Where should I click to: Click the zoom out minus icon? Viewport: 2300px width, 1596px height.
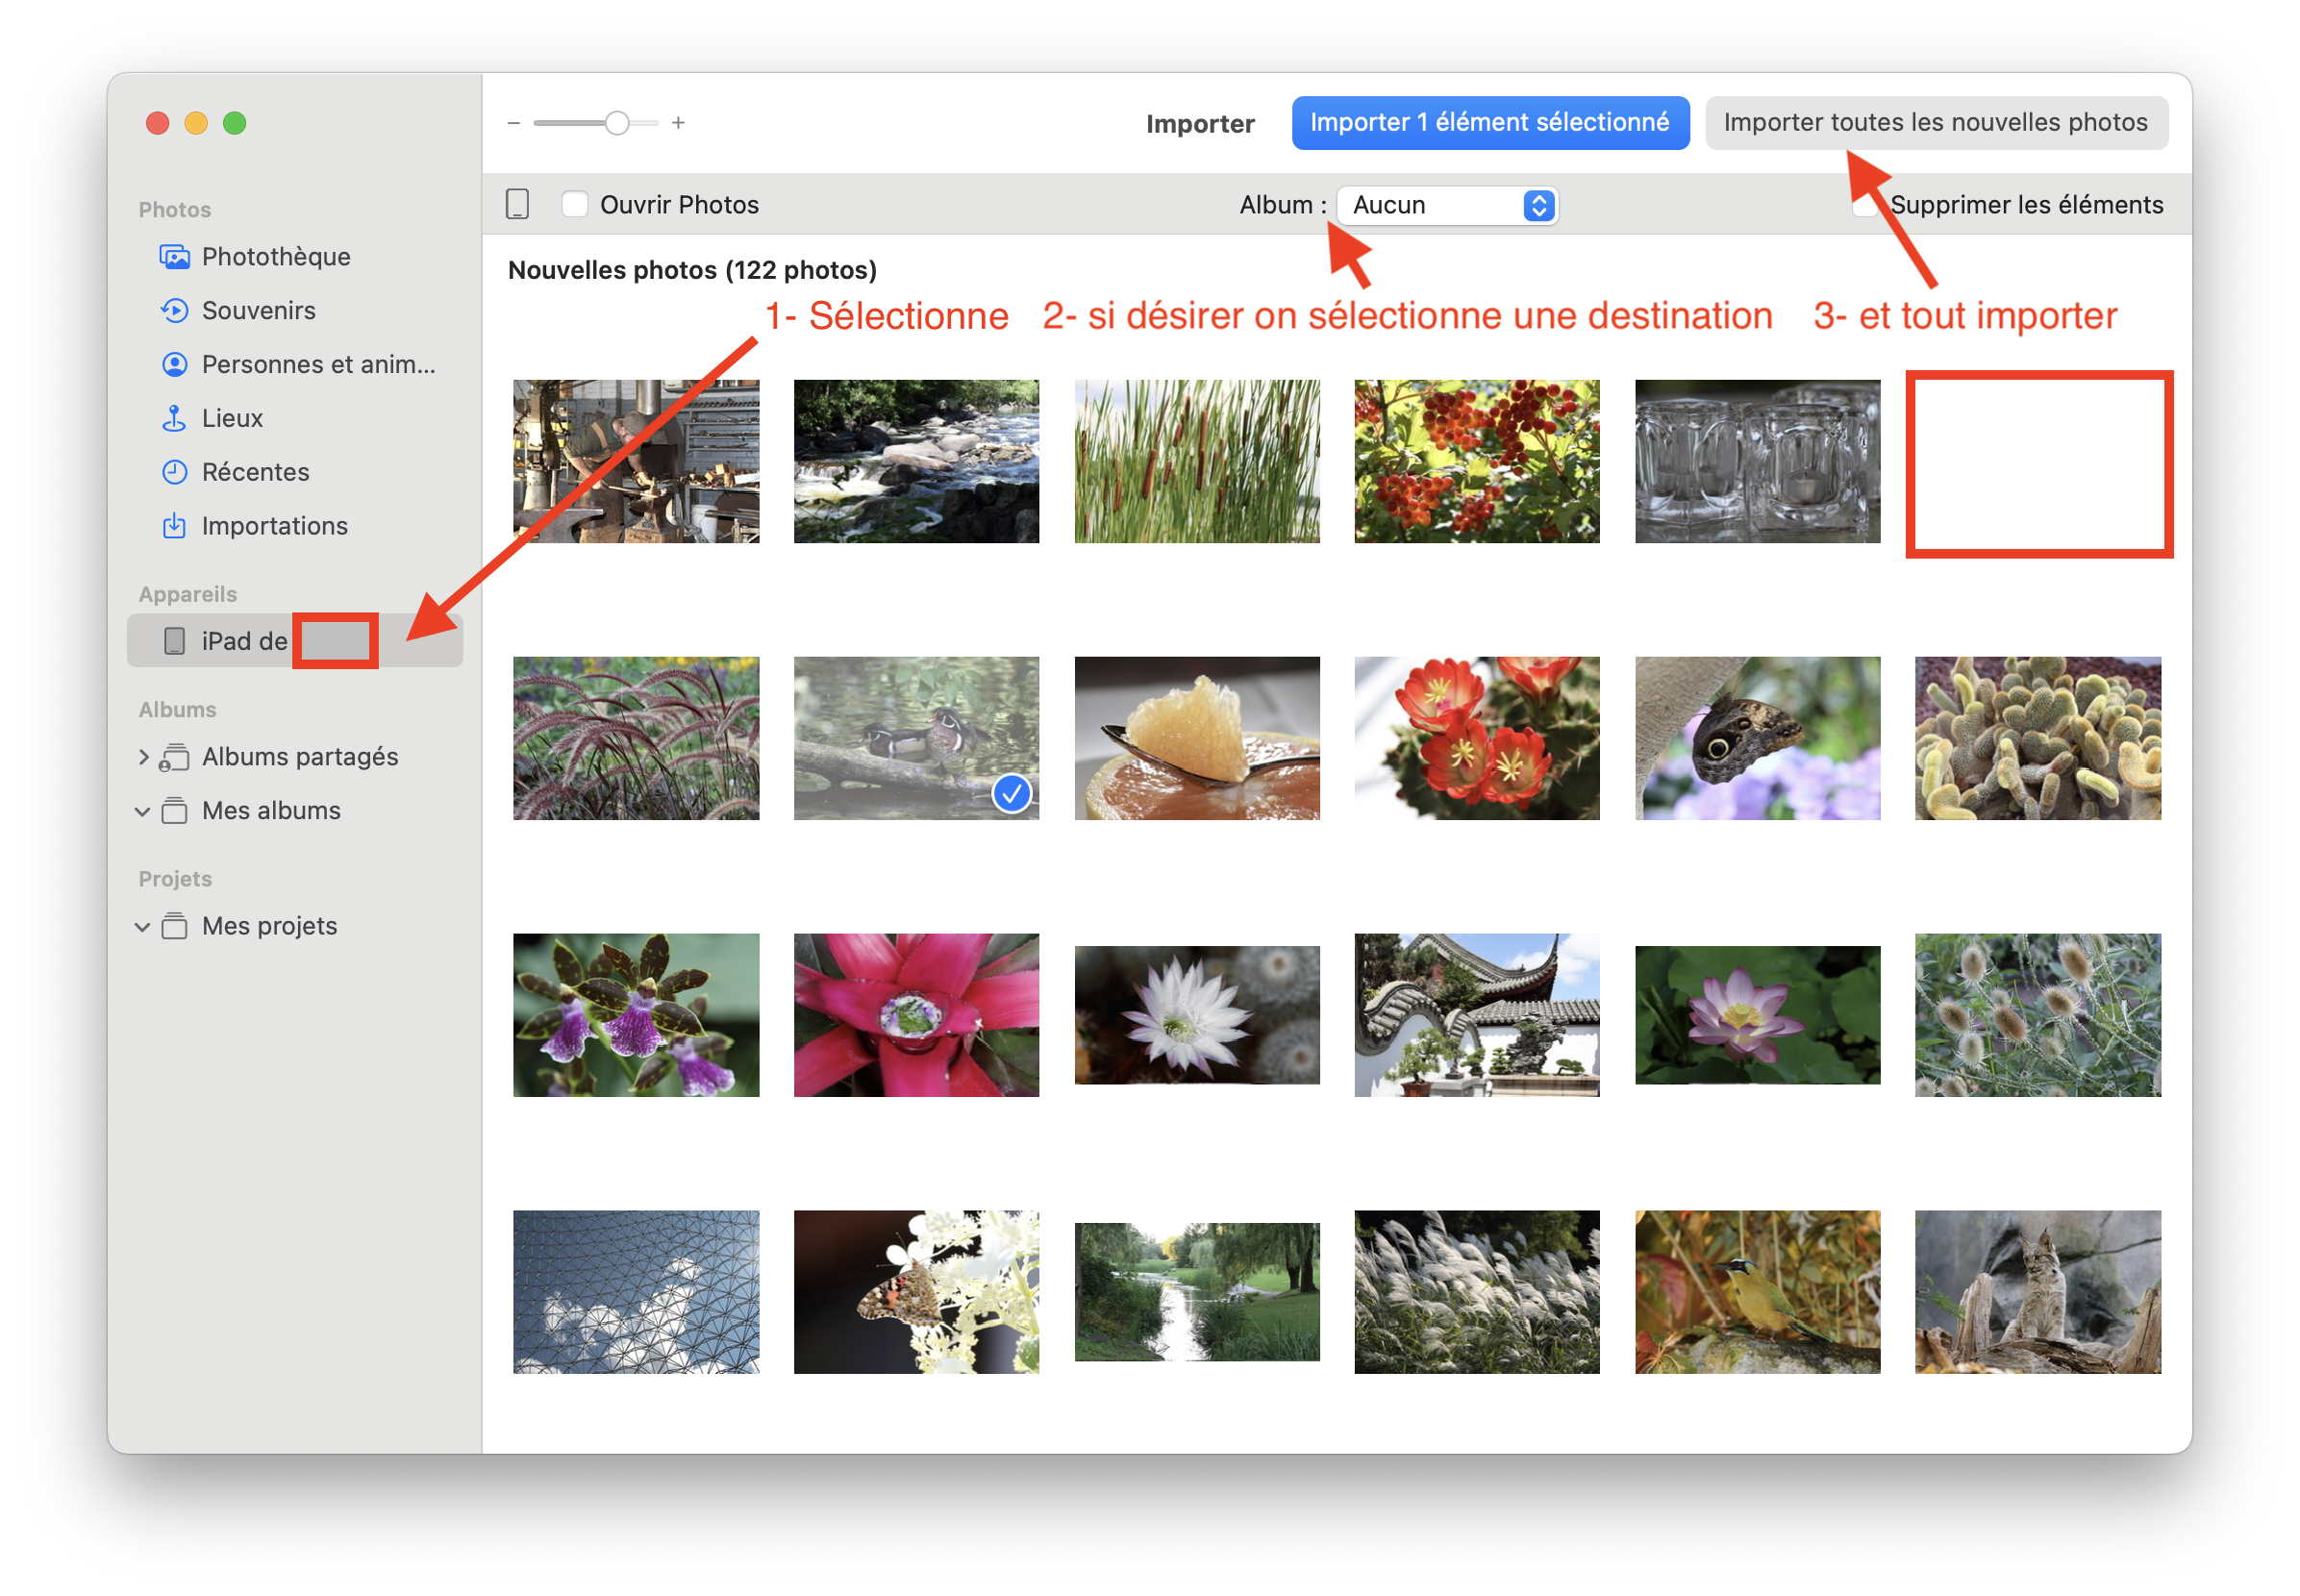coord(514,123)
